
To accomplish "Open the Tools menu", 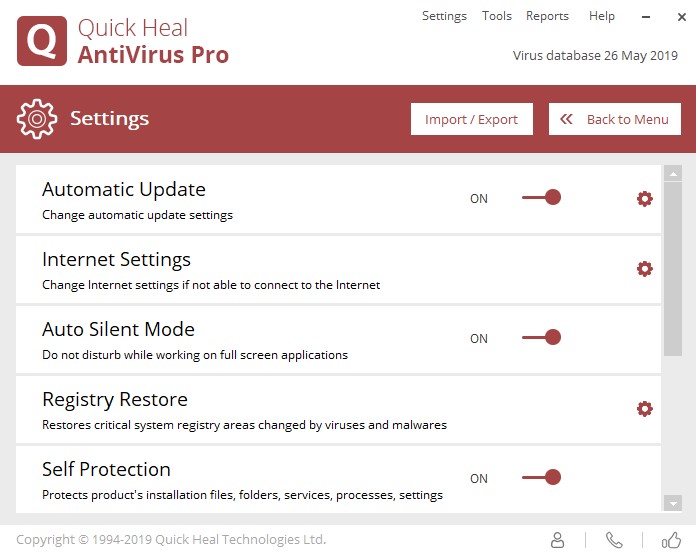I will coord(497,16).
